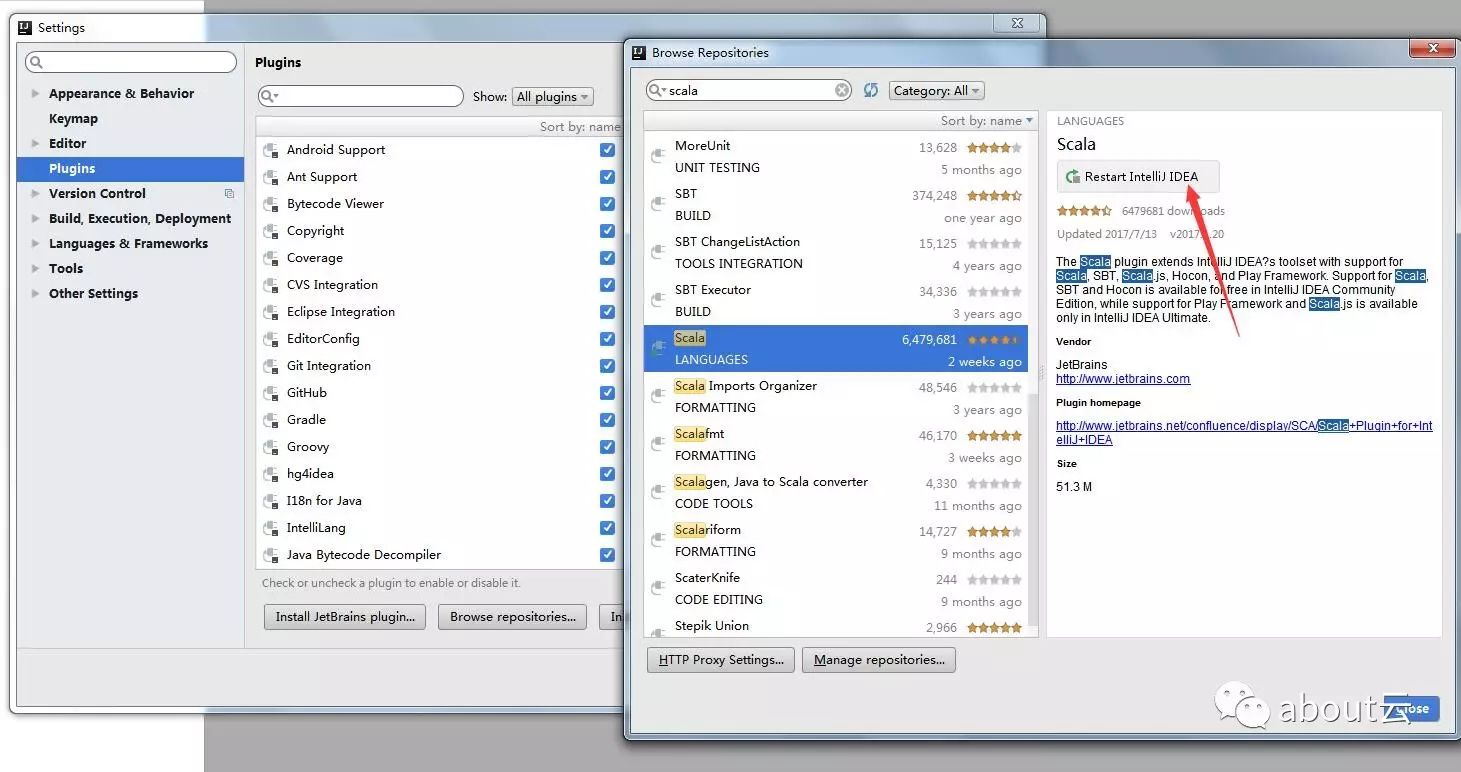The width and height of the screenshot is (1461, 772).
Task: Click the Bytecode Viewer plugin icon
Action: [x=270, y=205]
